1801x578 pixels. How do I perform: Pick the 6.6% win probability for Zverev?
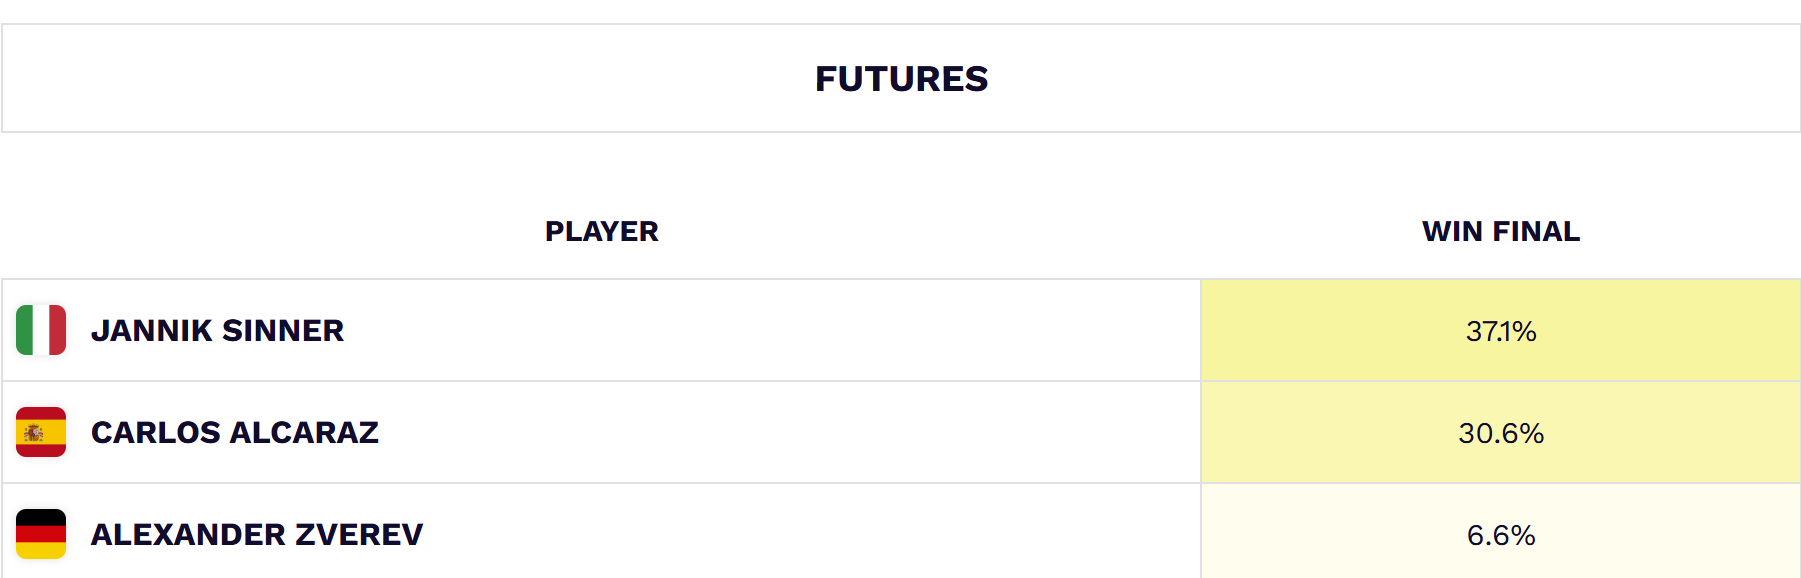point(1501,534)
